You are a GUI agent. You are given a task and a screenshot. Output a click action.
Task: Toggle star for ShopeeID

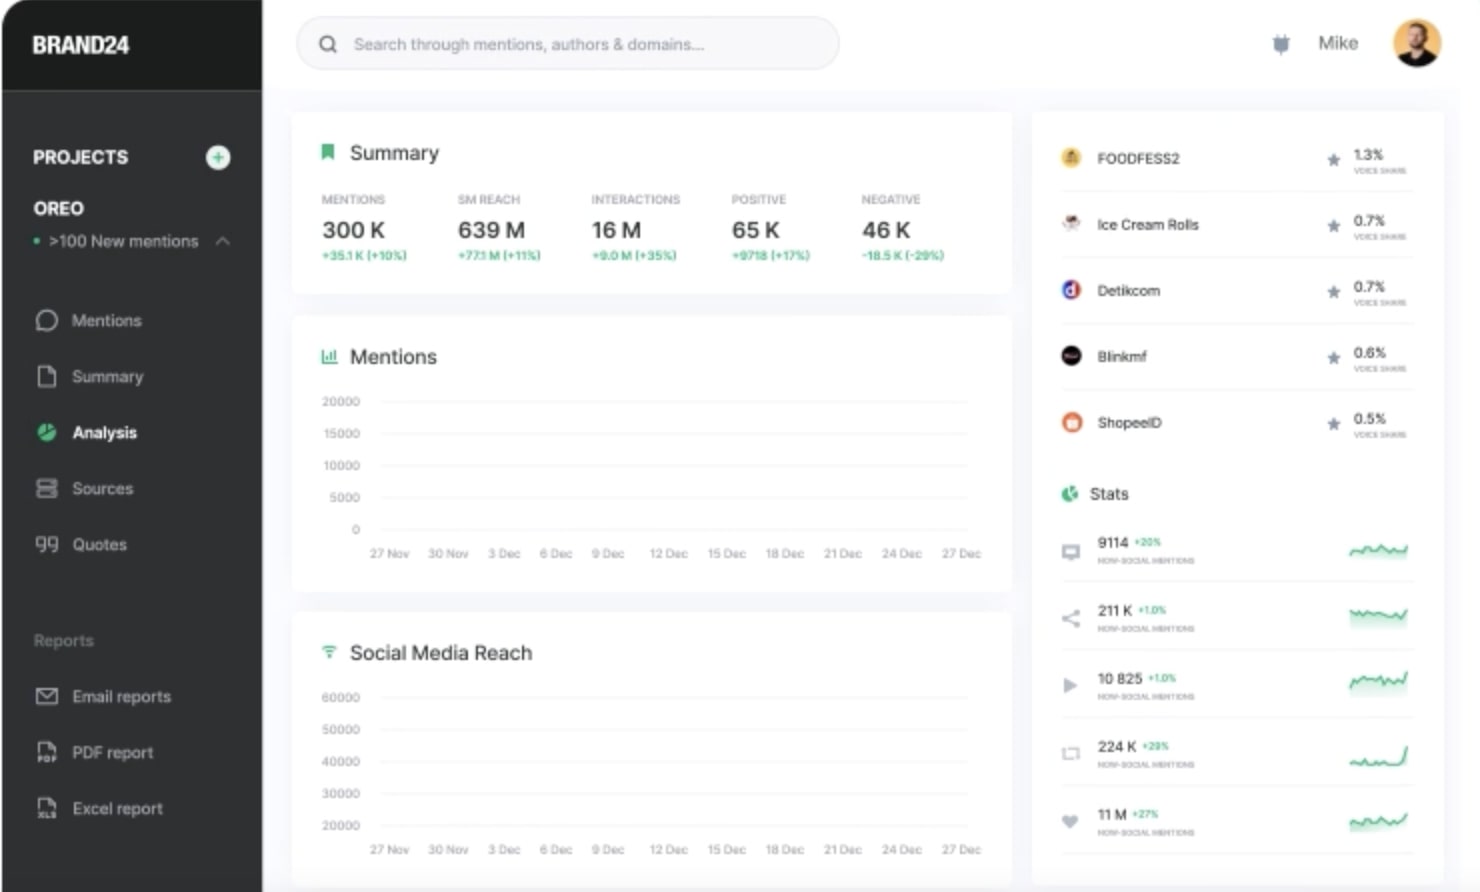(x=1333, y=423)
